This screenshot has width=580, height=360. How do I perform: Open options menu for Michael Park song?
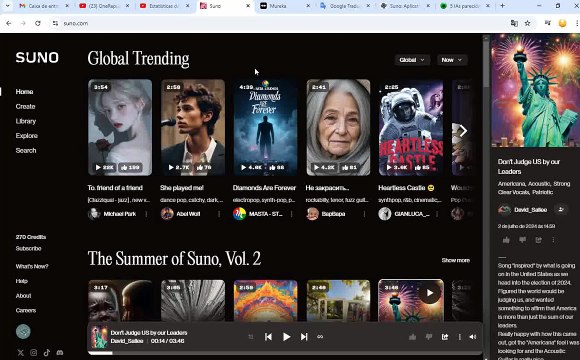click(146, 214)
